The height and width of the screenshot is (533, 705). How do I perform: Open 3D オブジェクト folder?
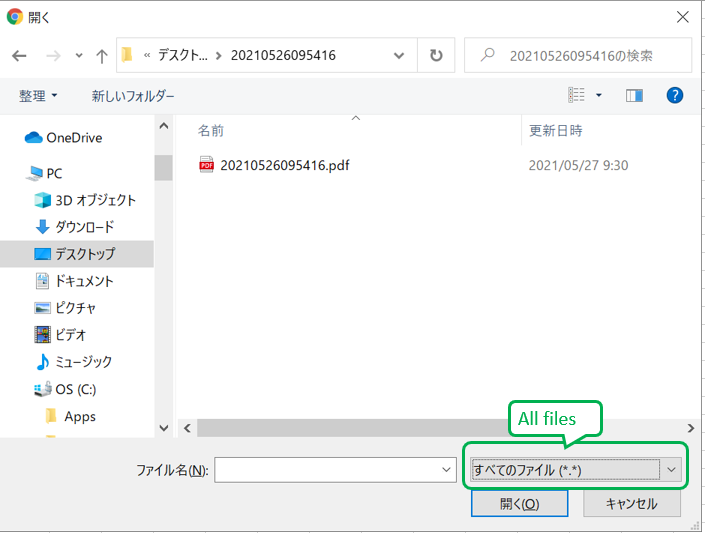click(x=85, y=200)
